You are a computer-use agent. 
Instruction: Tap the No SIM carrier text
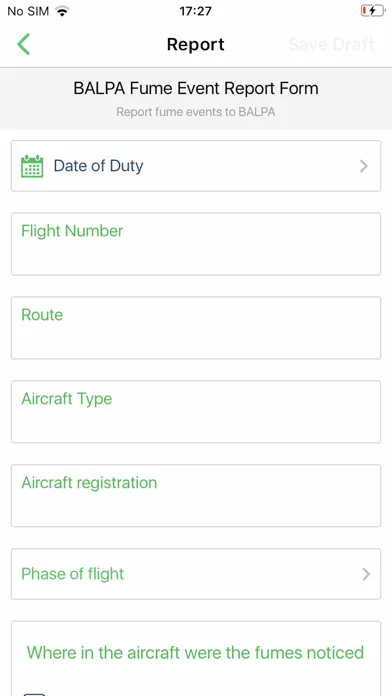(x=28, y=11)
